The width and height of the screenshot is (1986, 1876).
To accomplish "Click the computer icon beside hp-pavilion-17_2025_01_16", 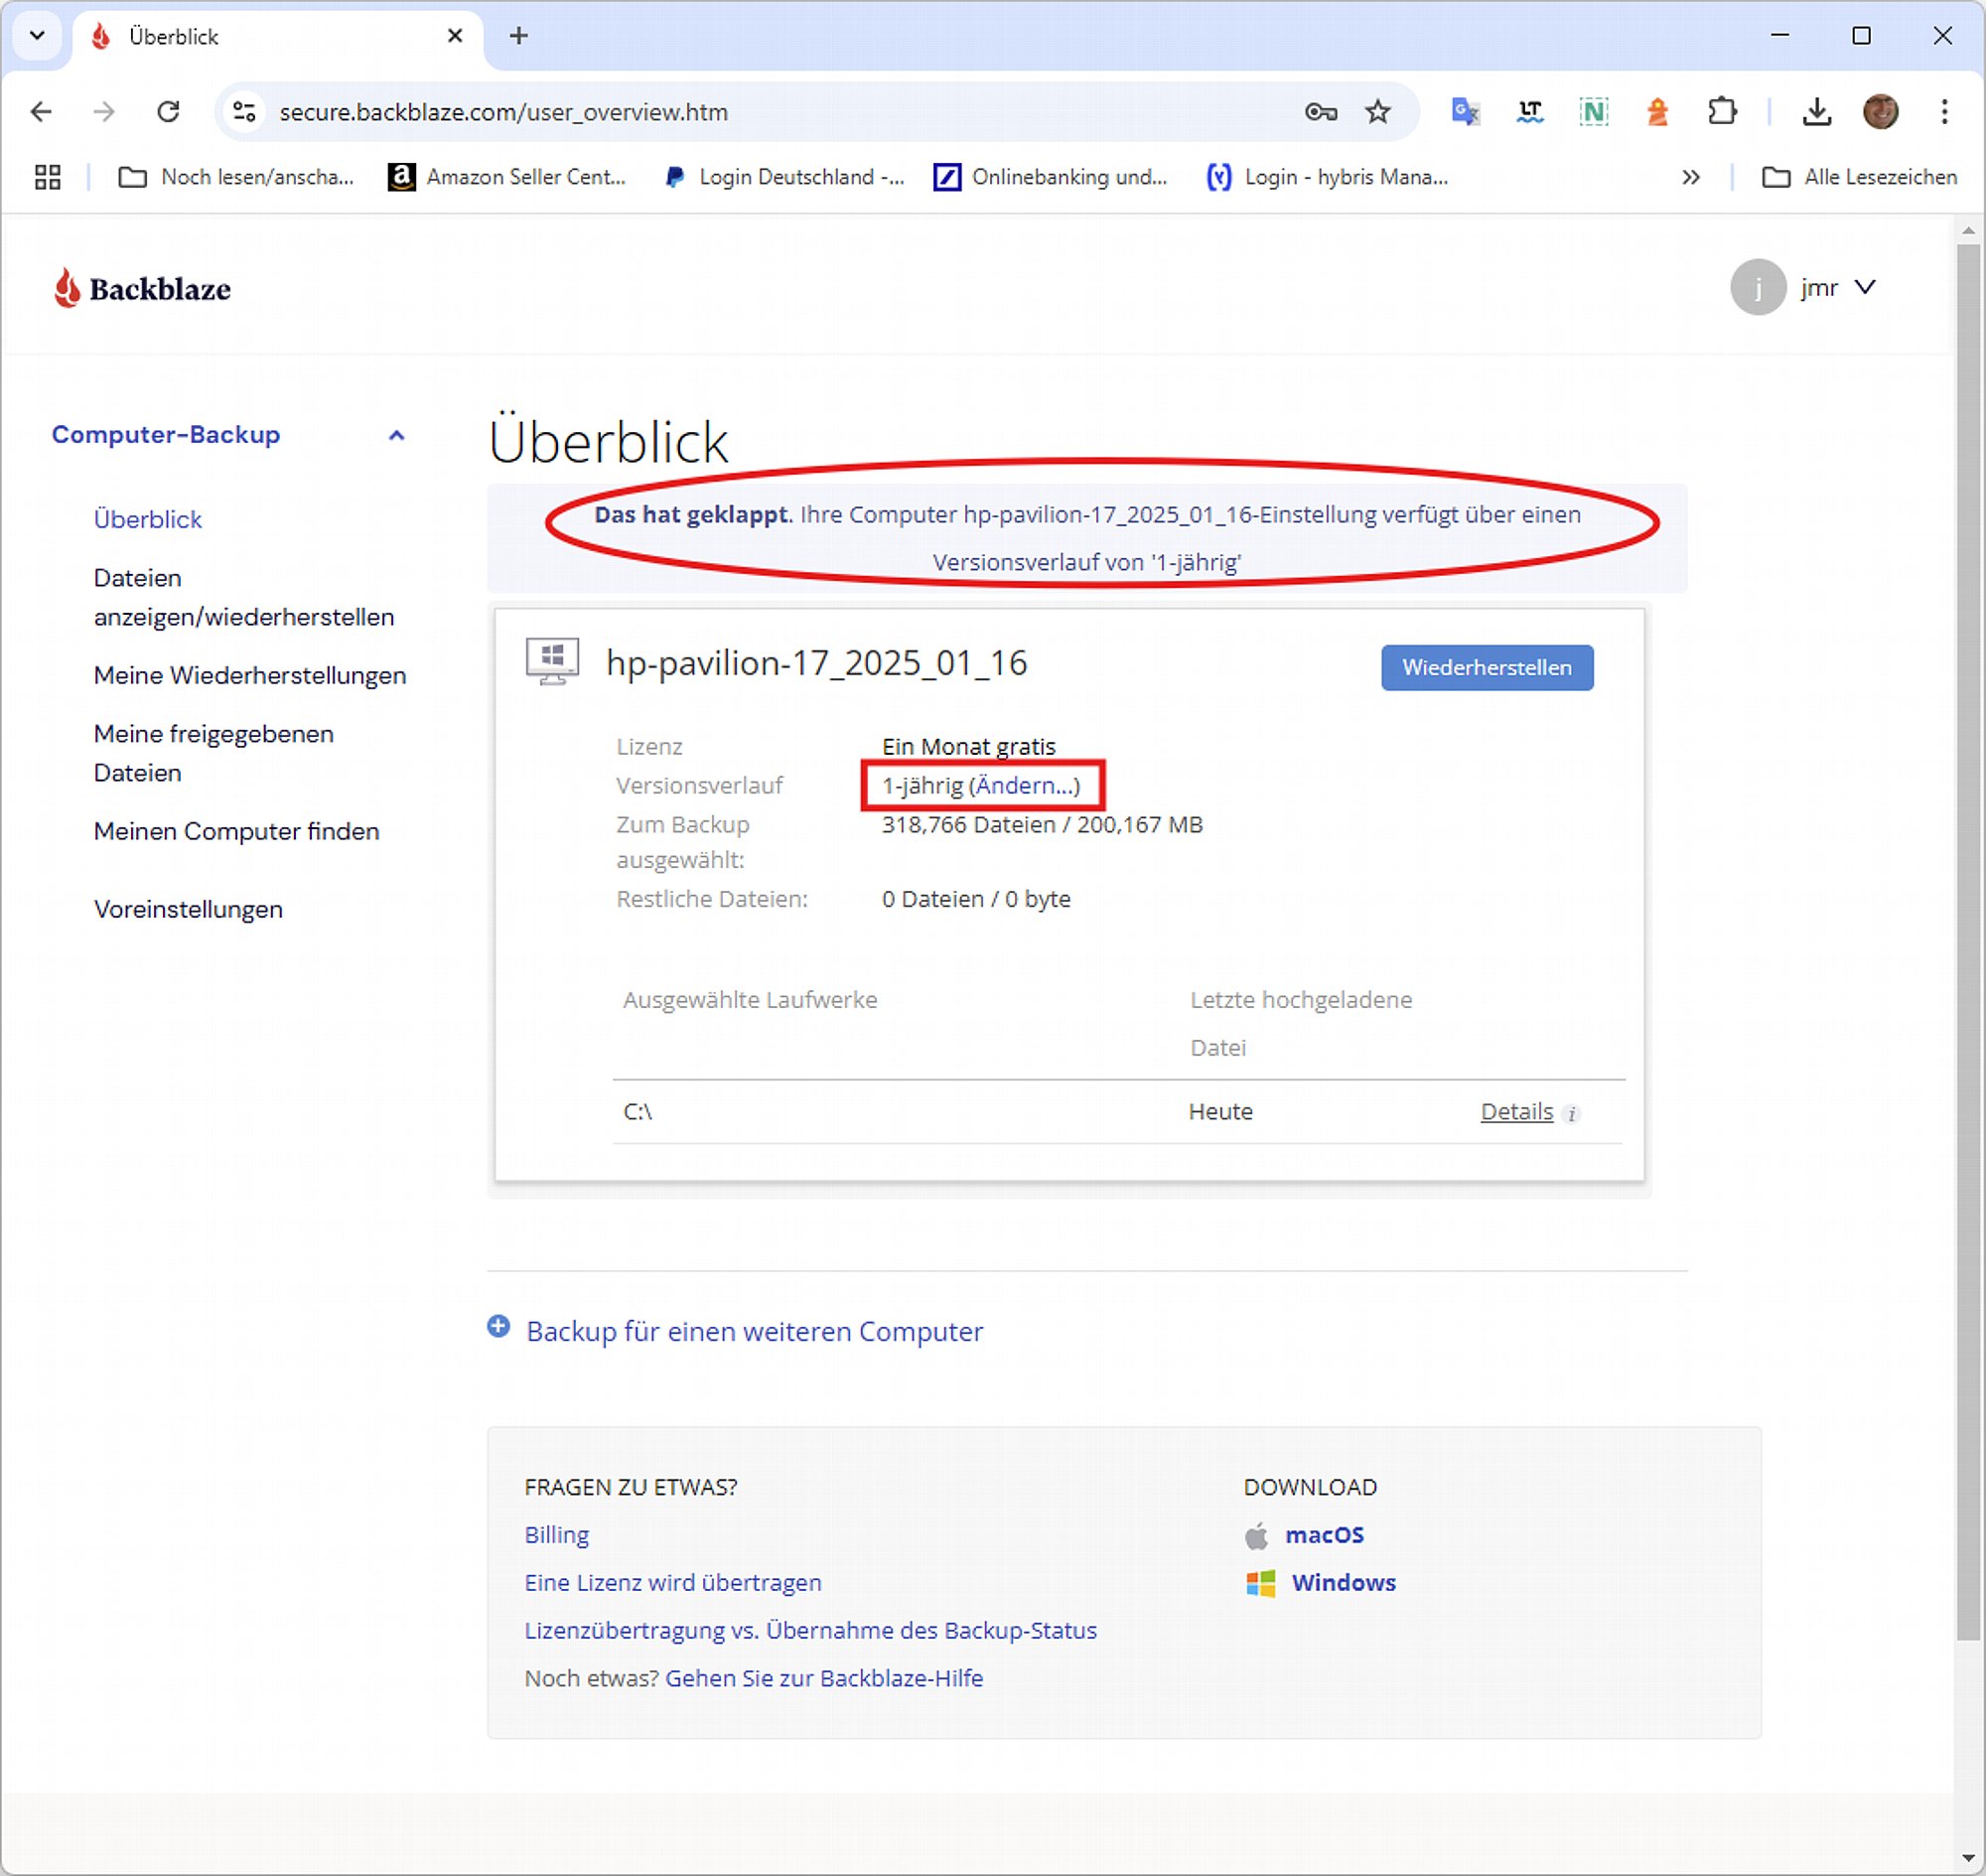I will 552,662.
